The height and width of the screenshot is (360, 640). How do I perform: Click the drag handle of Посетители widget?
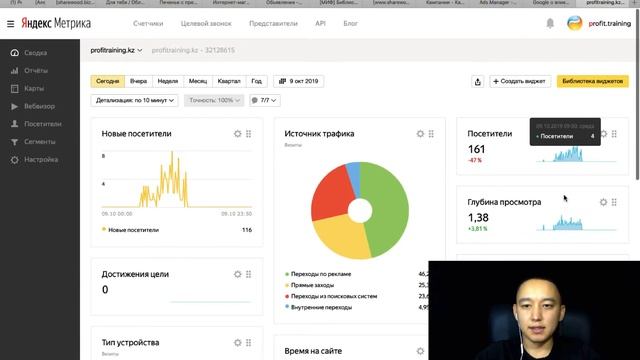(x=614, y=134)
